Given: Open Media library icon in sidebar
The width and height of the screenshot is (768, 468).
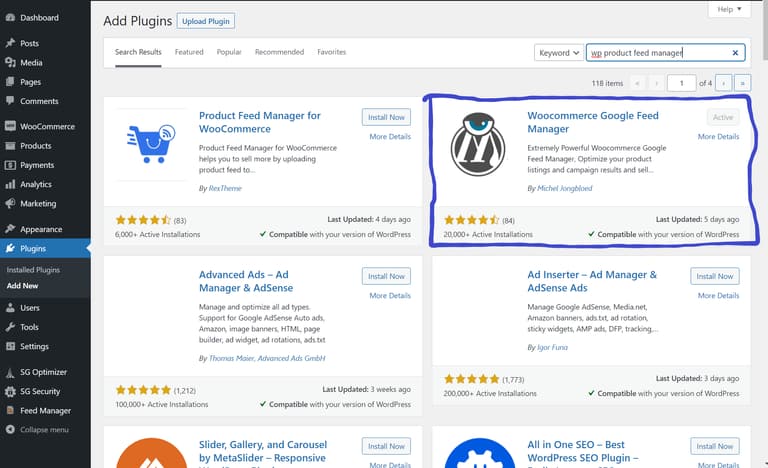Looking at the screenshot, I should [10, 62].
